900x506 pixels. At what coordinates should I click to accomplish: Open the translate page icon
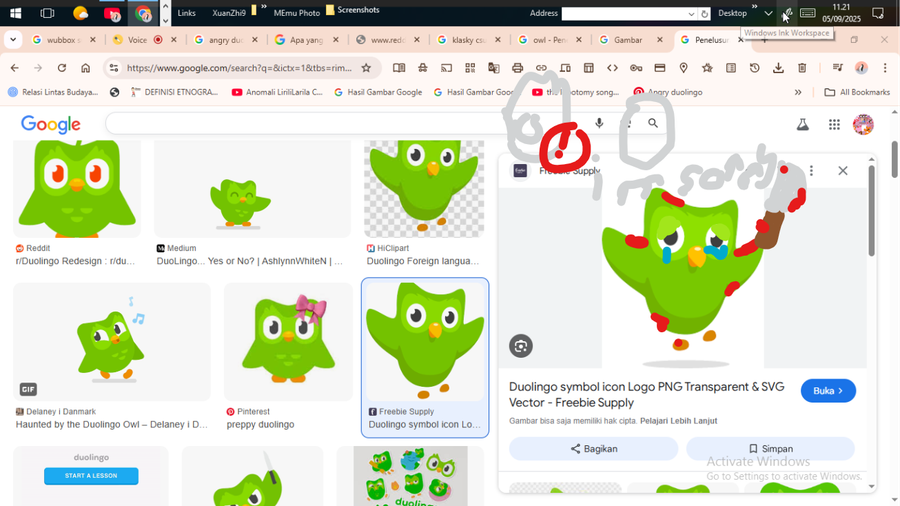click(x=494, y=68)
